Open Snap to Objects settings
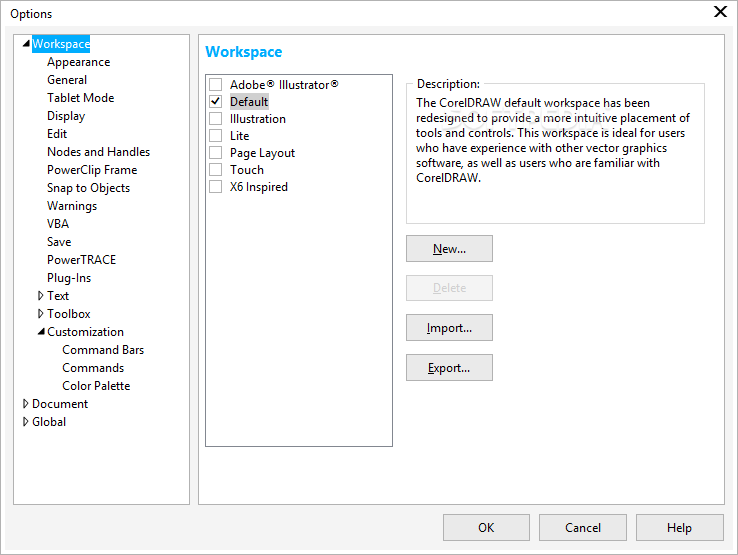This screenshot has width=738, height=555. [88, 188]
